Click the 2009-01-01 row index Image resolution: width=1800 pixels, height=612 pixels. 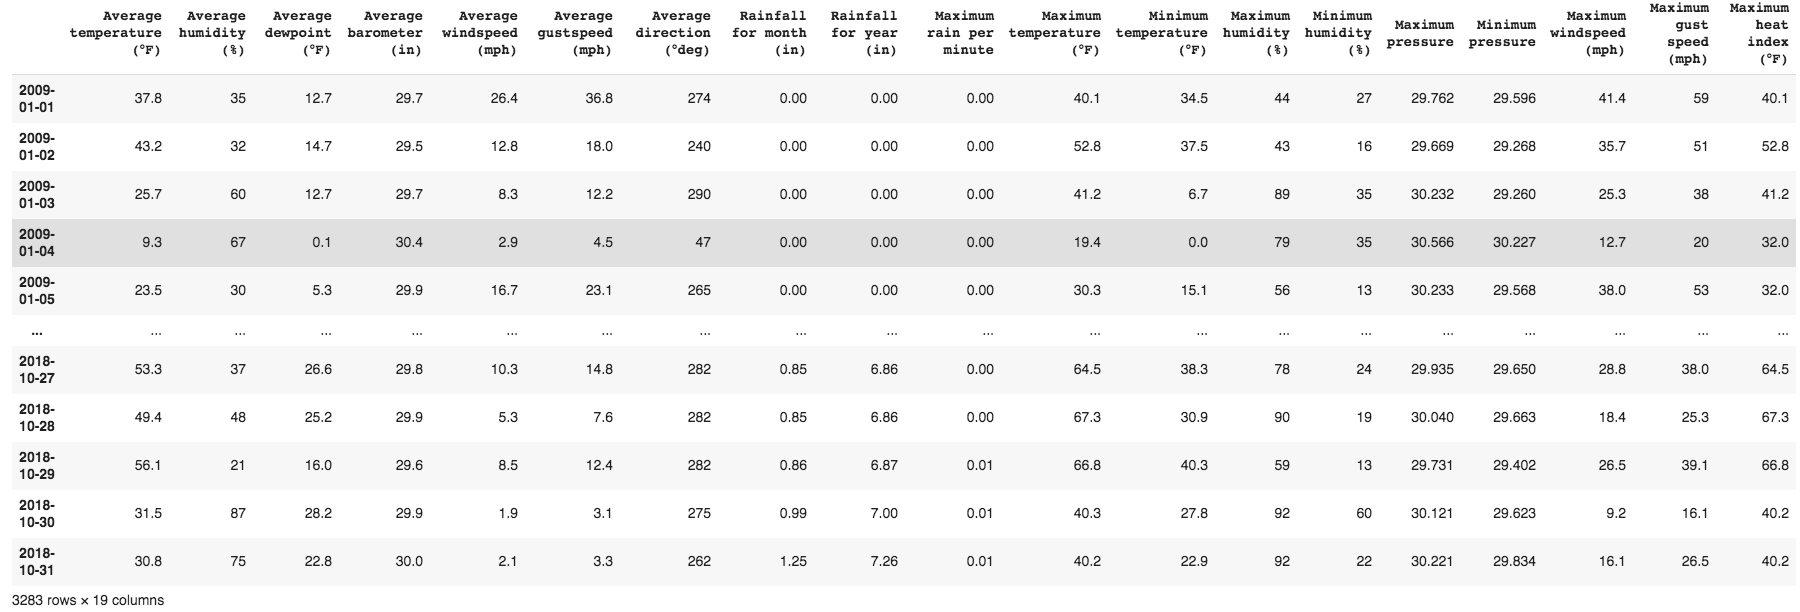(x=37, y=98)
